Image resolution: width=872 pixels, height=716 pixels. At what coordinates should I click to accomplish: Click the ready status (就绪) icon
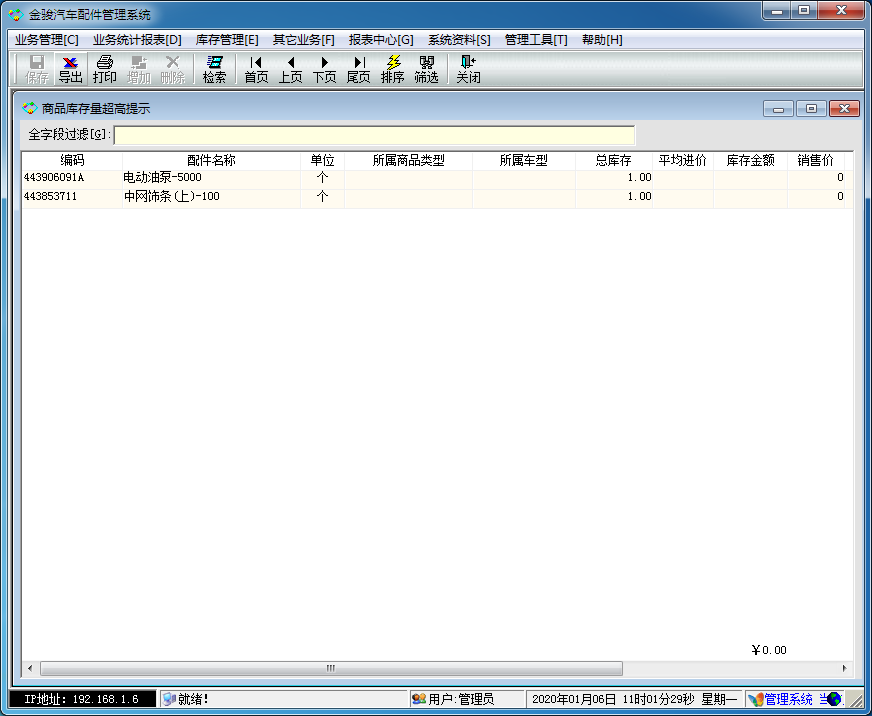coord(169,699)
